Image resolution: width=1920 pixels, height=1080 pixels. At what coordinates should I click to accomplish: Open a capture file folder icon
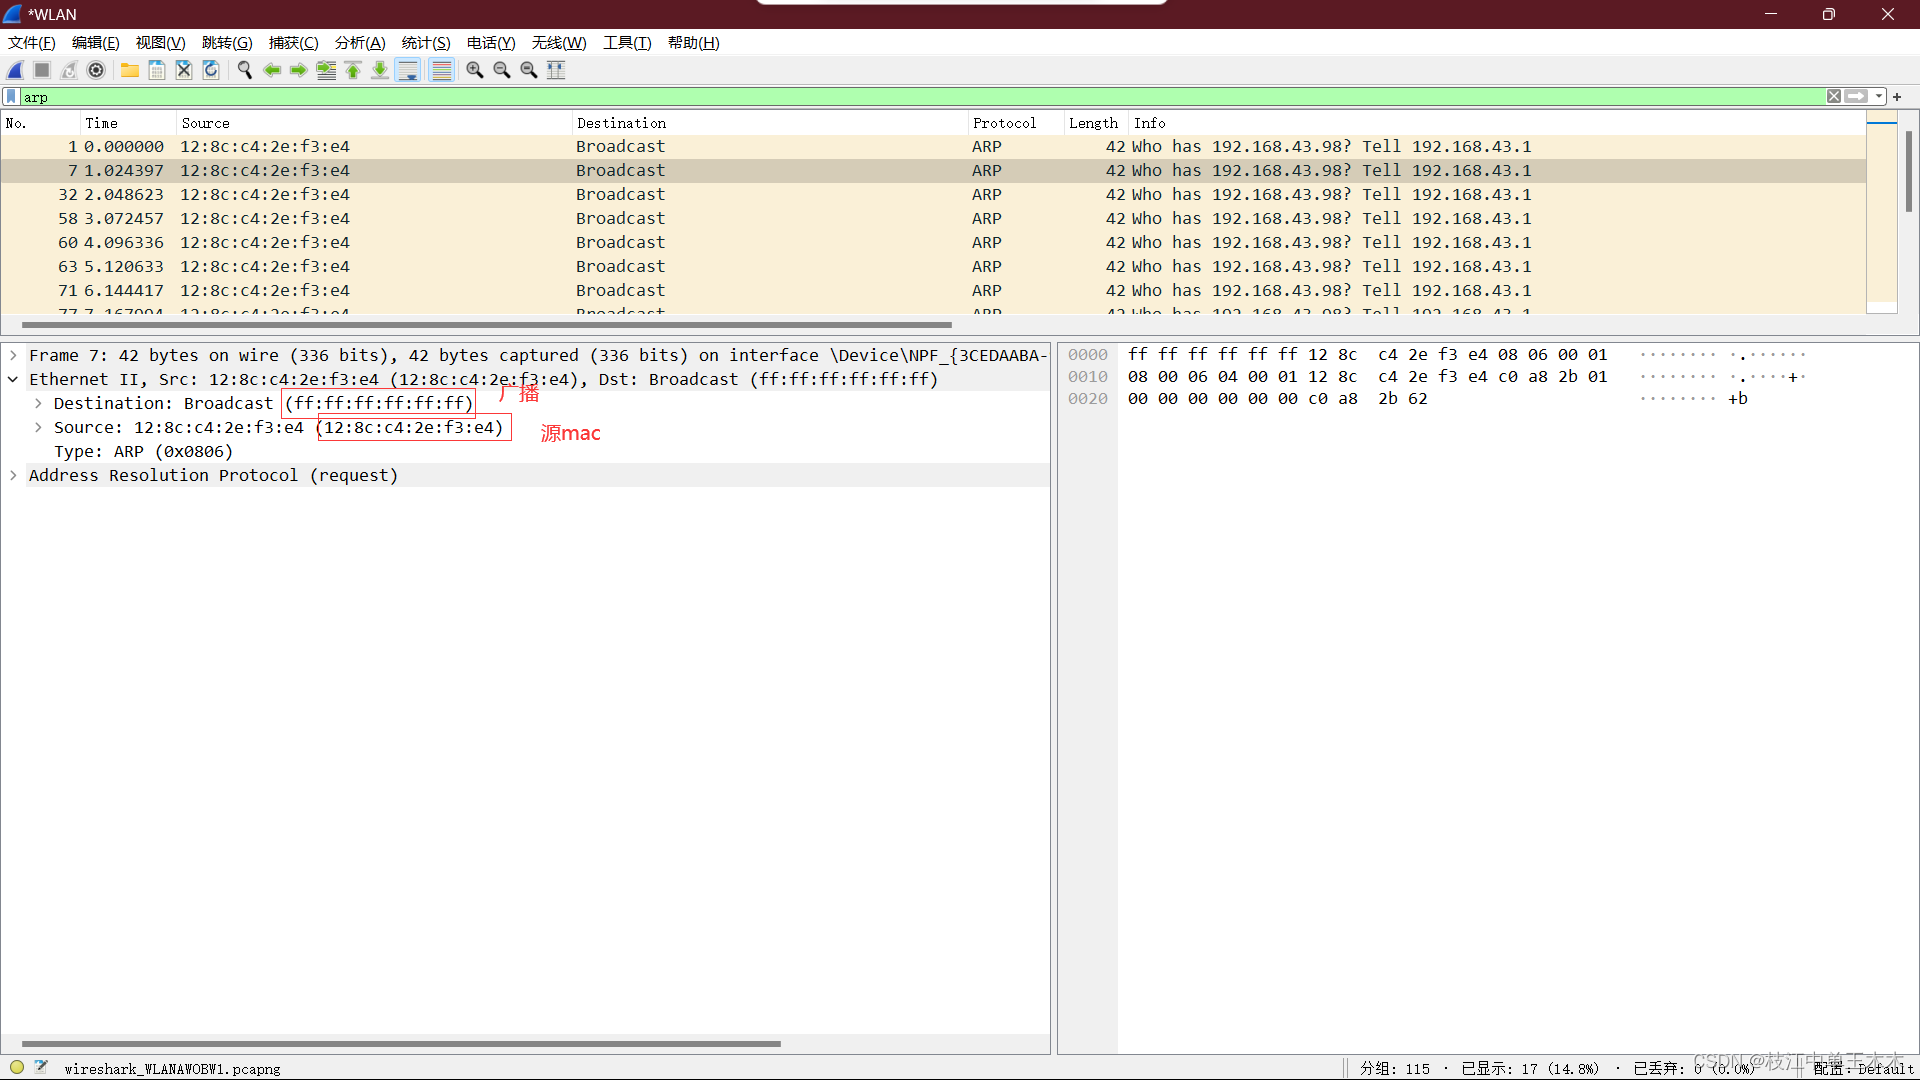pos(130,70)
